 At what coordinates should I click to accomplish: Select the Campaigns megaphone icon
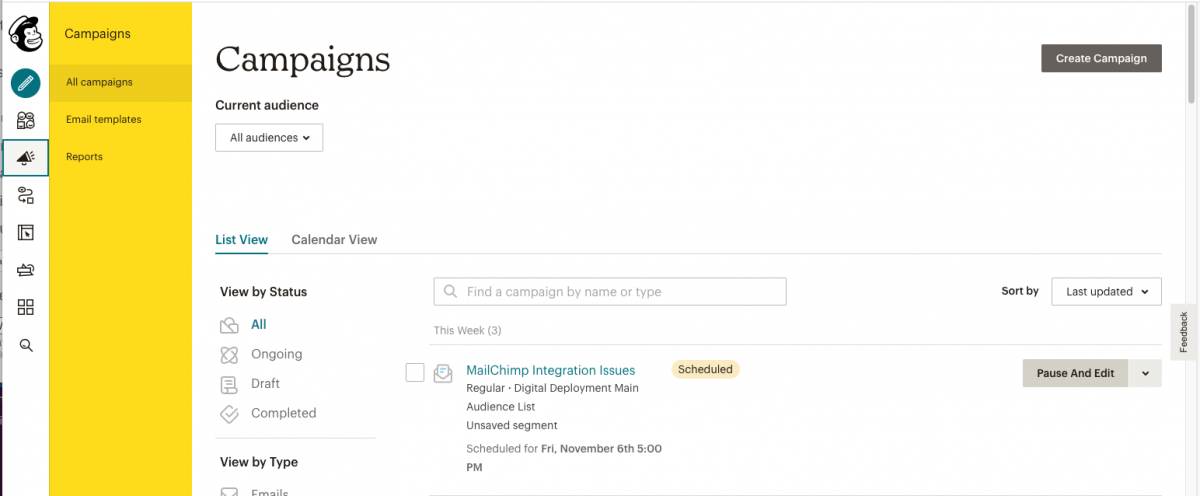[26, 158]
